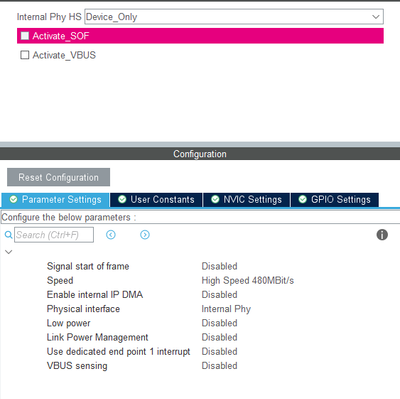400x399 pixels.
Task: Select the Speed parameter row
Action: click(x=60, y=281)
